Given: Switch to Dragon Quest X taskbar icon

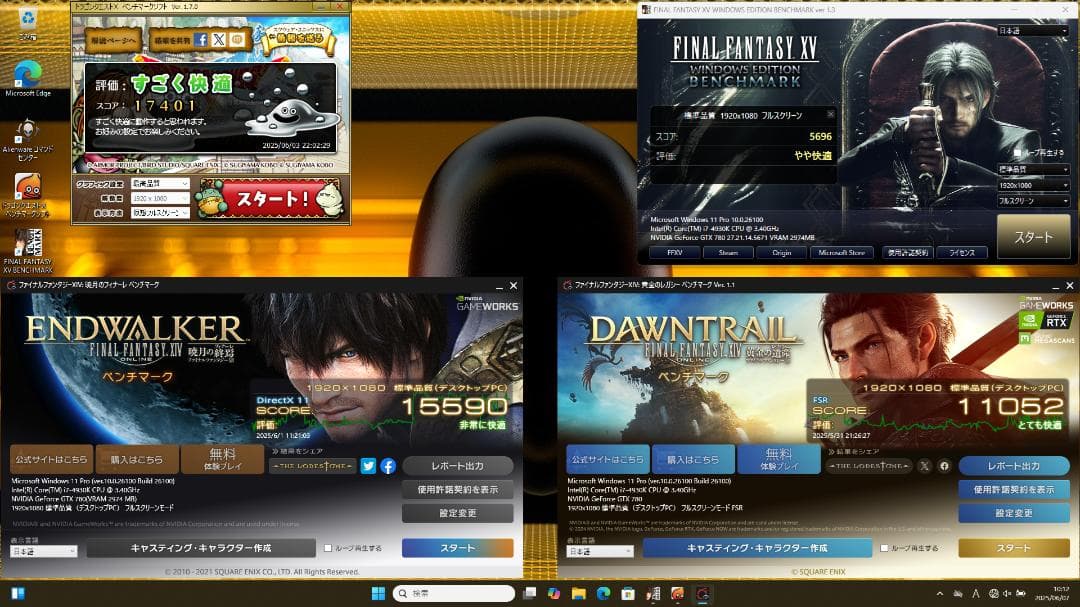Looking at the screenshot, I should point(678,593).
